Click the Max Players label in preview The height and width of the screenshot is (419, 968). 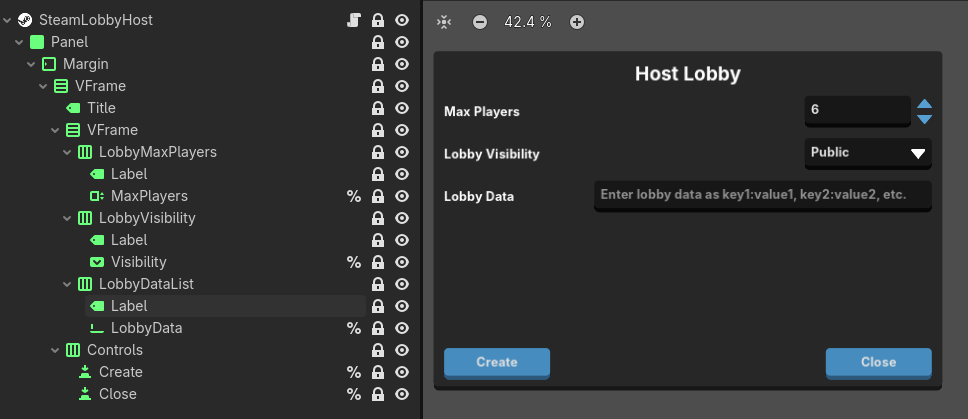pos(482,112)
